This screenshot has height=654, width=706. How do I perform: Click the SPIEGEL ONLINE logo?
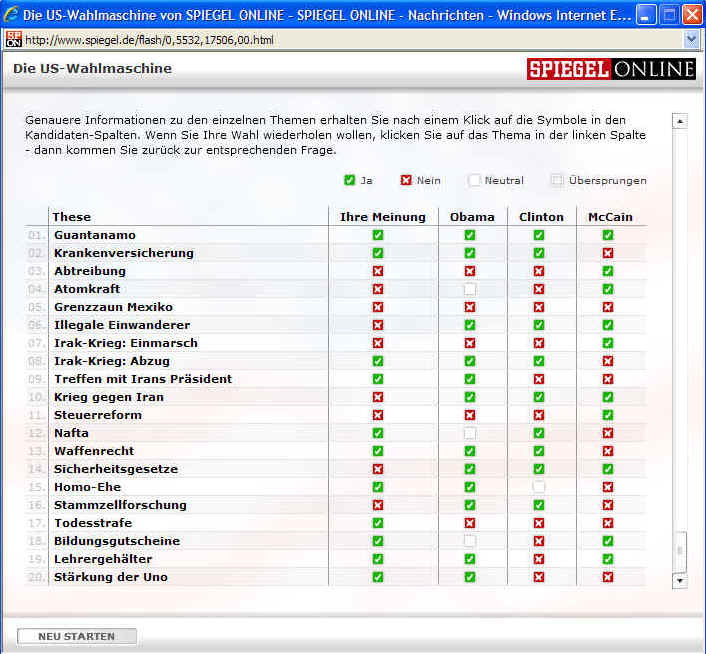(611, 69)
